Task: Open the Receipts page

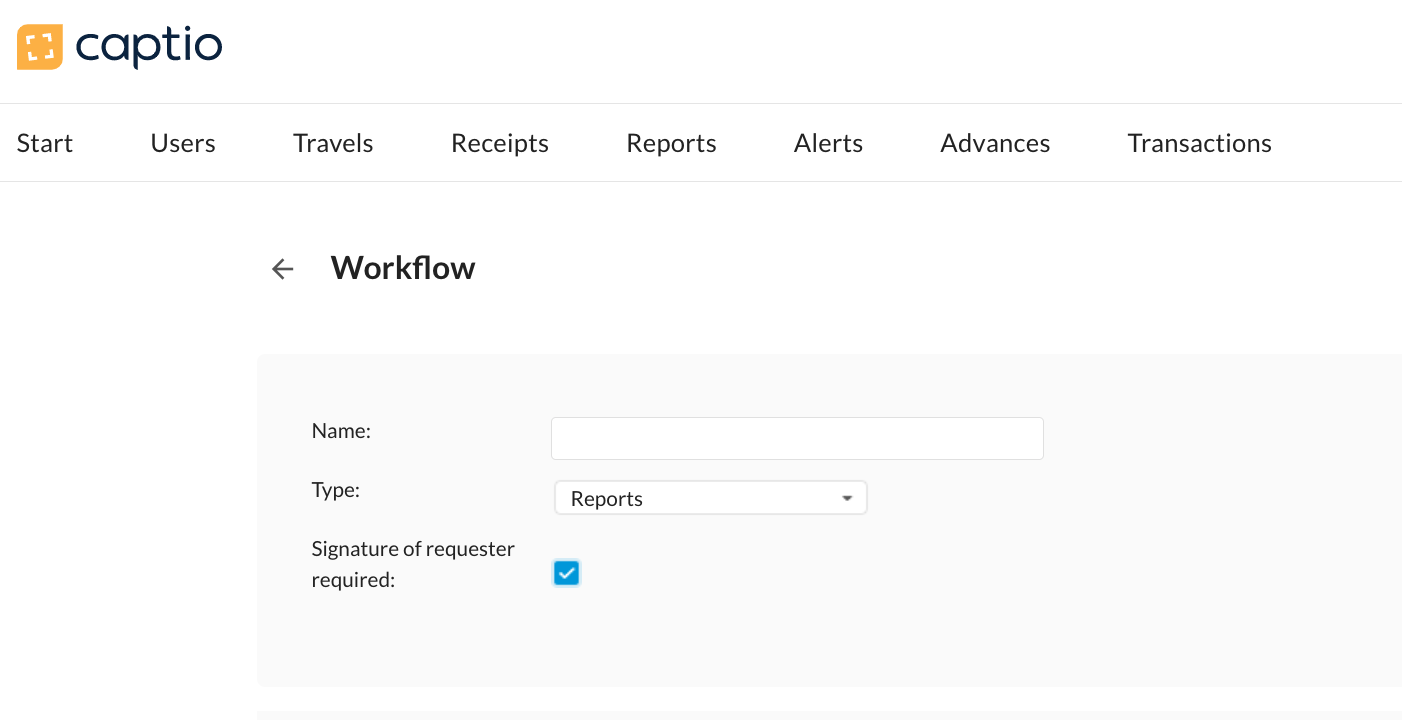Action: click(500, 143)
